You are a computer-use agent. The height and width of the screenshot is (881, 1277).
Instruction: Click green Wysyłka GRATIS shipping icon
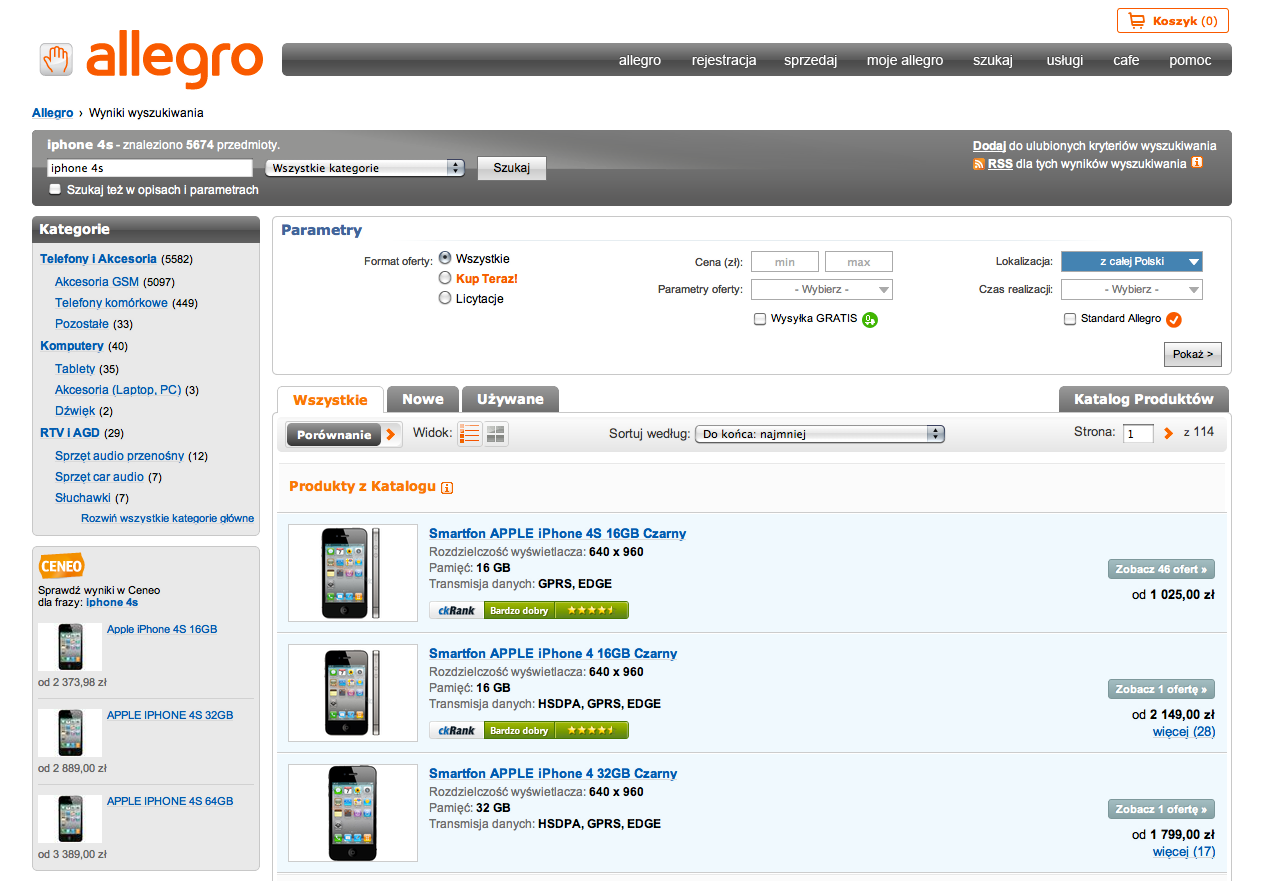(x=870, y=320)
